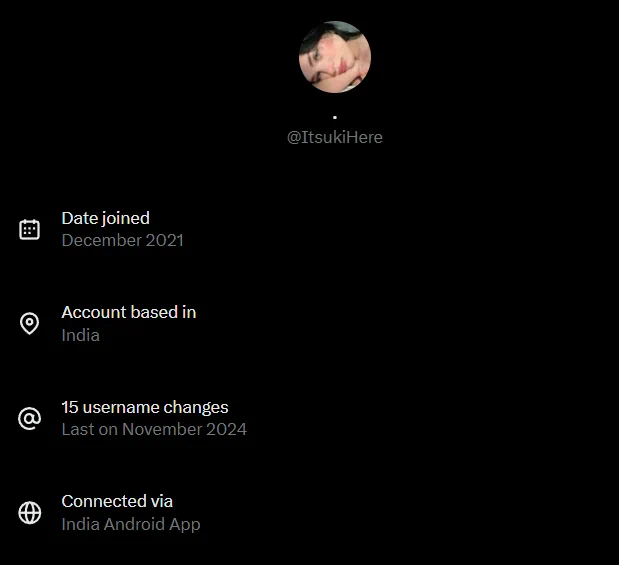Click India under Account based in
This screenshot has width=619, height=565.
click(81, 335)
